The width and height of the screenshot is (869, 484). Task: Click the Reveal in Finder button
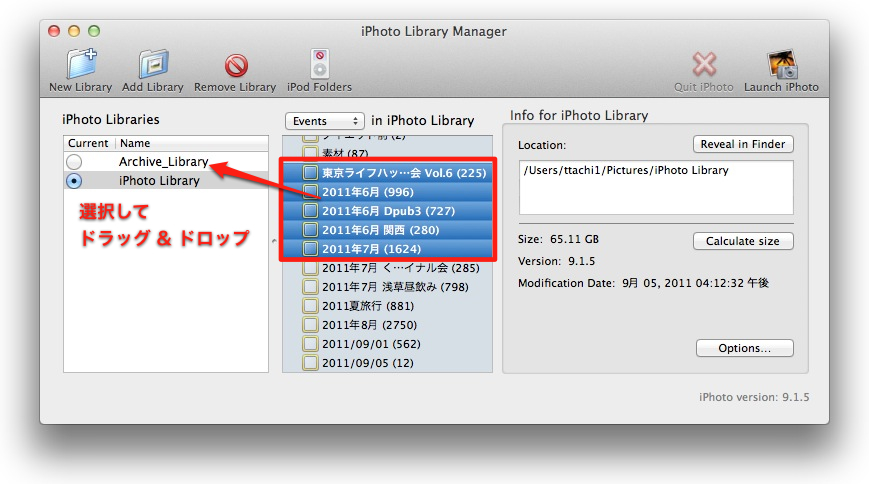pos(743,144)
